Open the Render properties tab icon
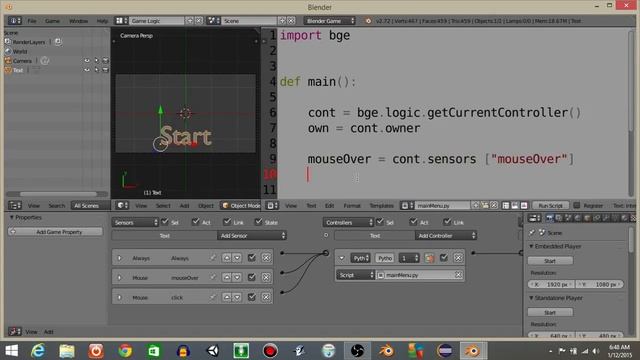 tap(550, 218)
